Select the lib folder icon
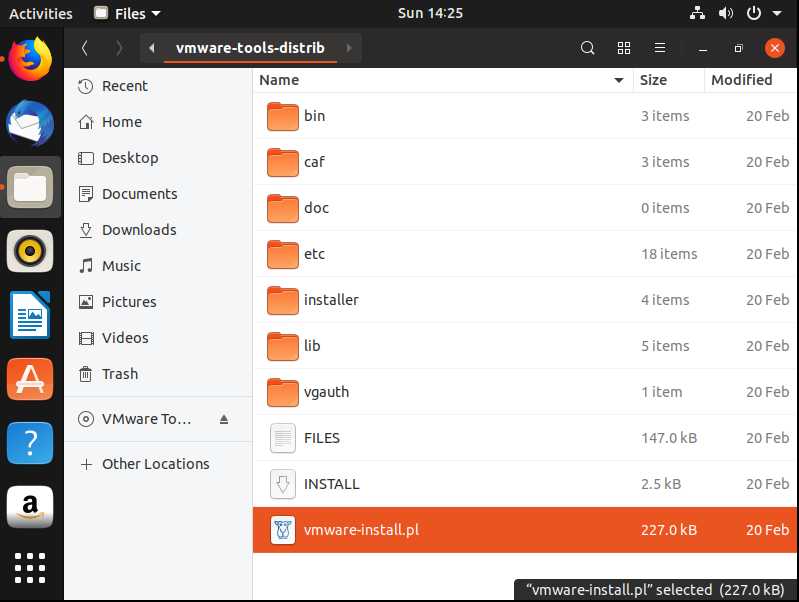 [x=282, y=346]
